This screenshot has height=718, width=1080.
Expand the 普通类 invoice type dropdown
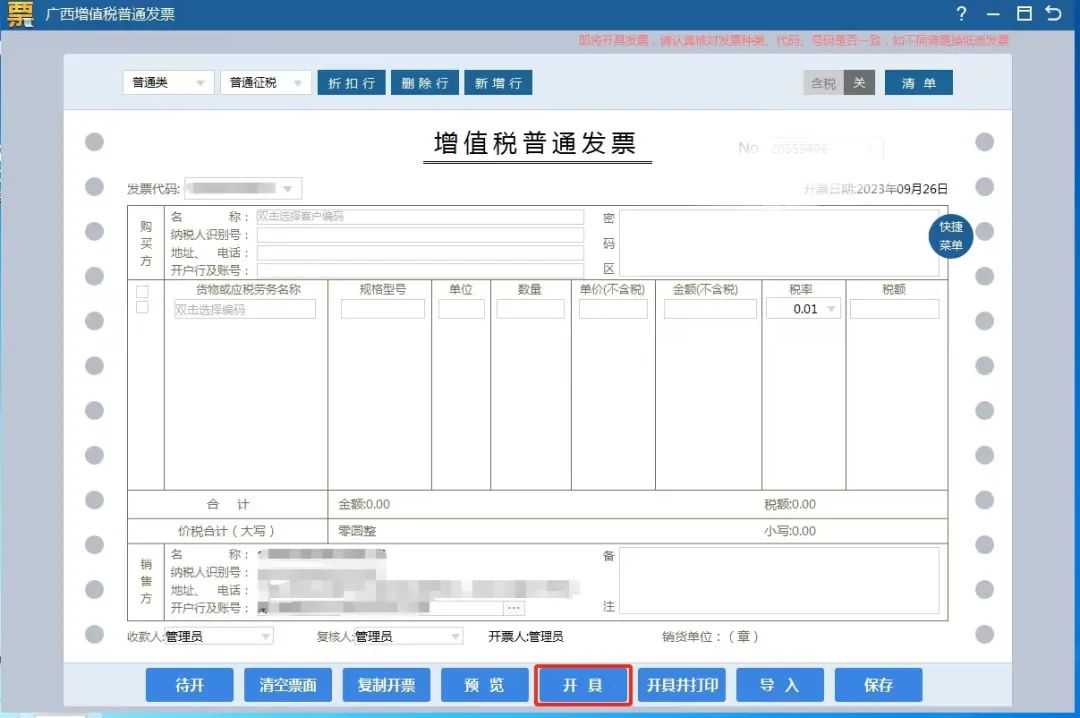click(x=168, y=83)
